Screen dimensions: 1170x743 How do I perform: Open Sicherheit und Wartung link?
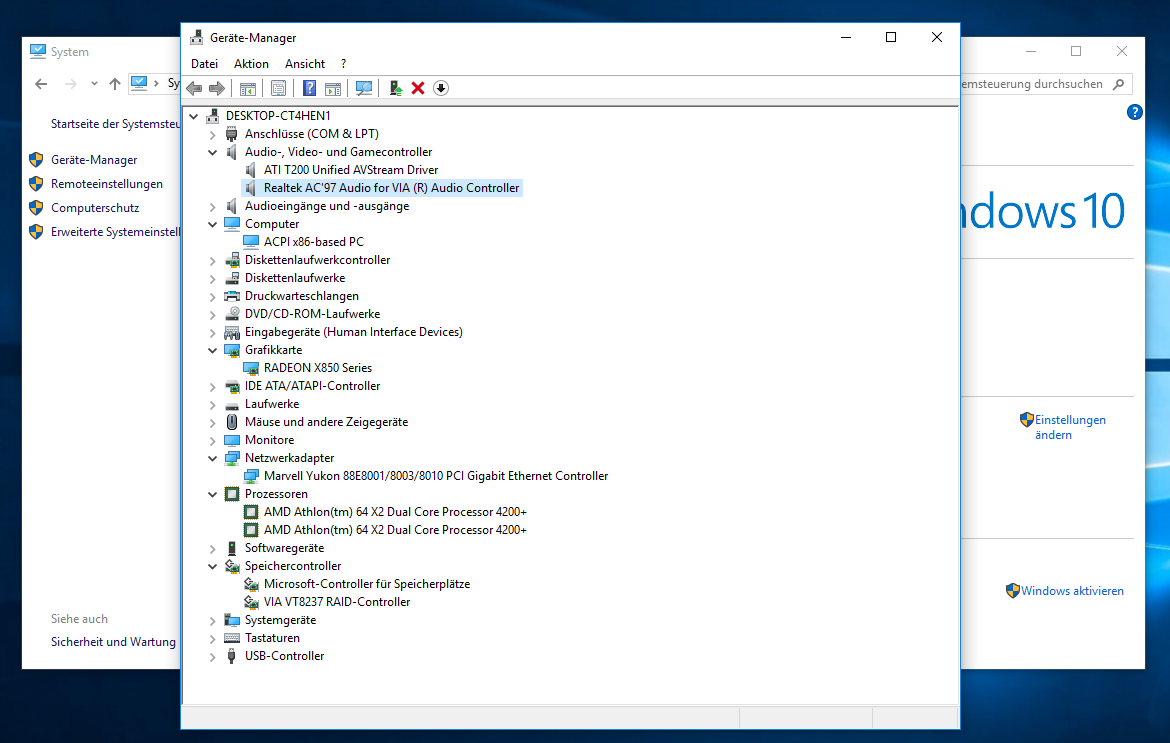(x=113, y=642)
